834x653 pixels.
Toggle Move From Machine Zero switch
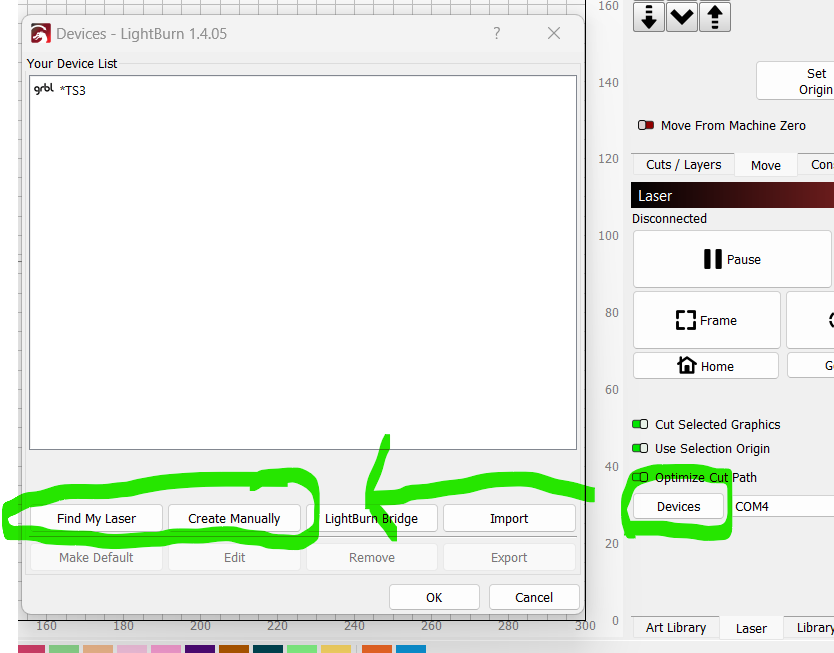(x=646, y=125)
